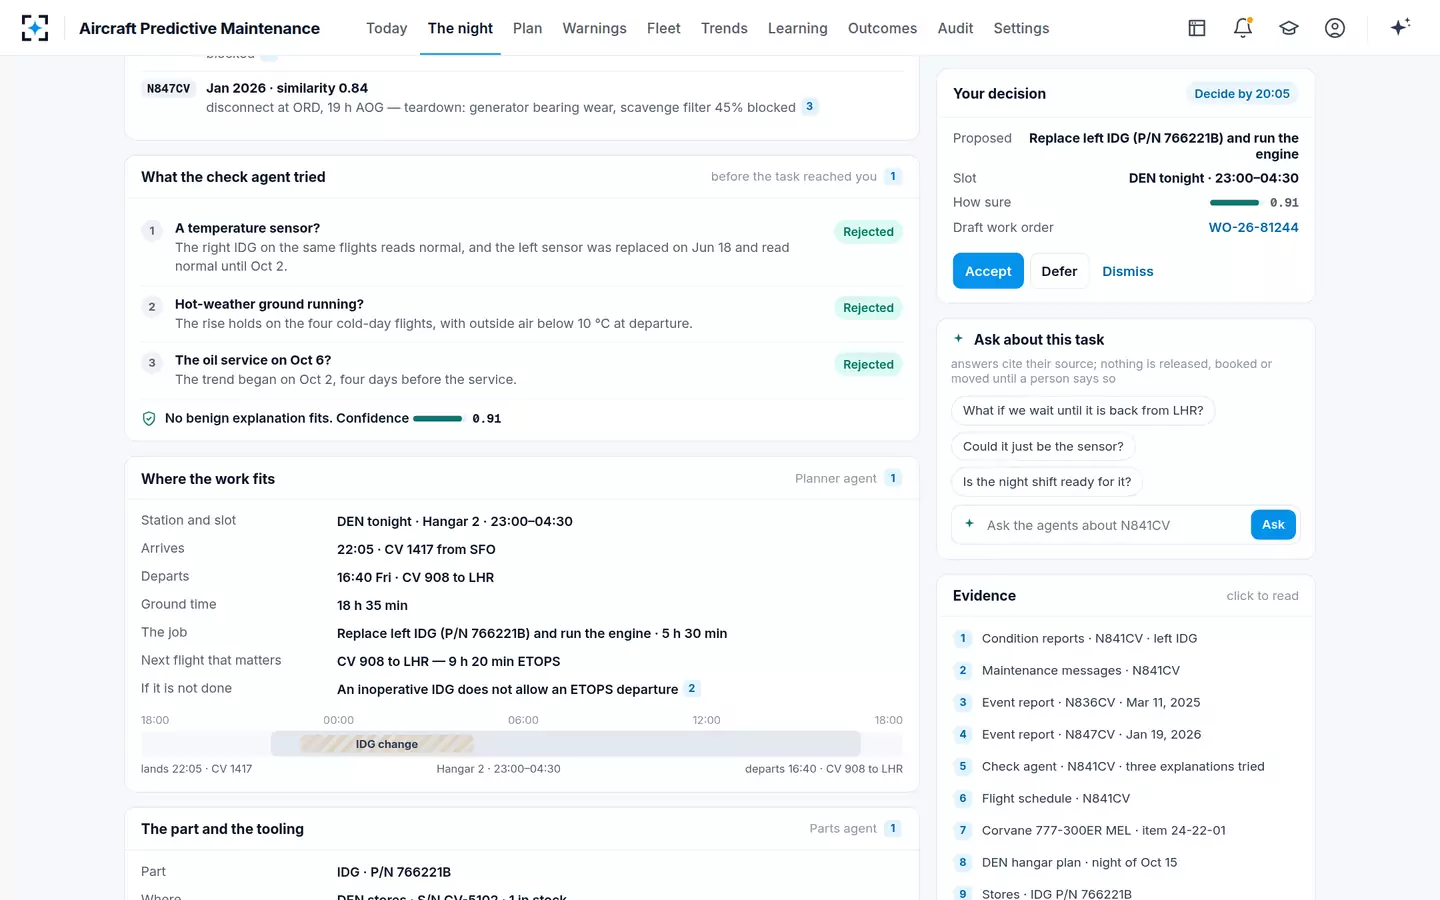
Task: Focus the 'Ask the agents about N841CV' field
Action: coord(1113,525)
